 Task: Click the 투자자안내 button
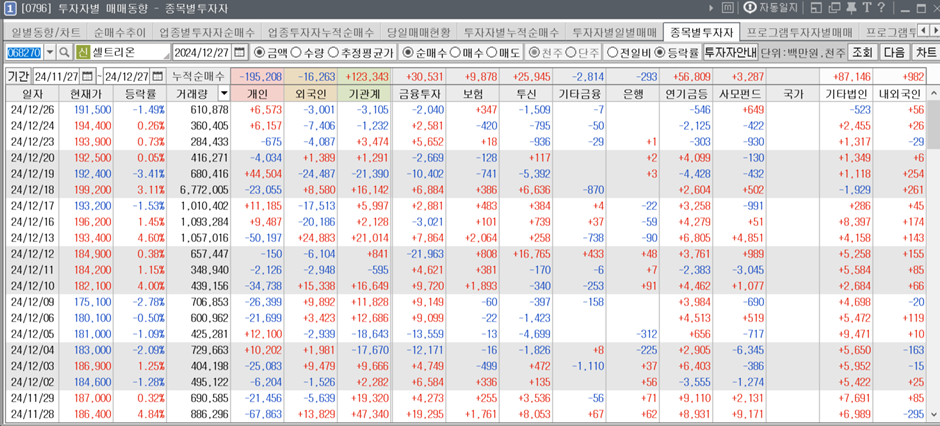click(729, 52)
